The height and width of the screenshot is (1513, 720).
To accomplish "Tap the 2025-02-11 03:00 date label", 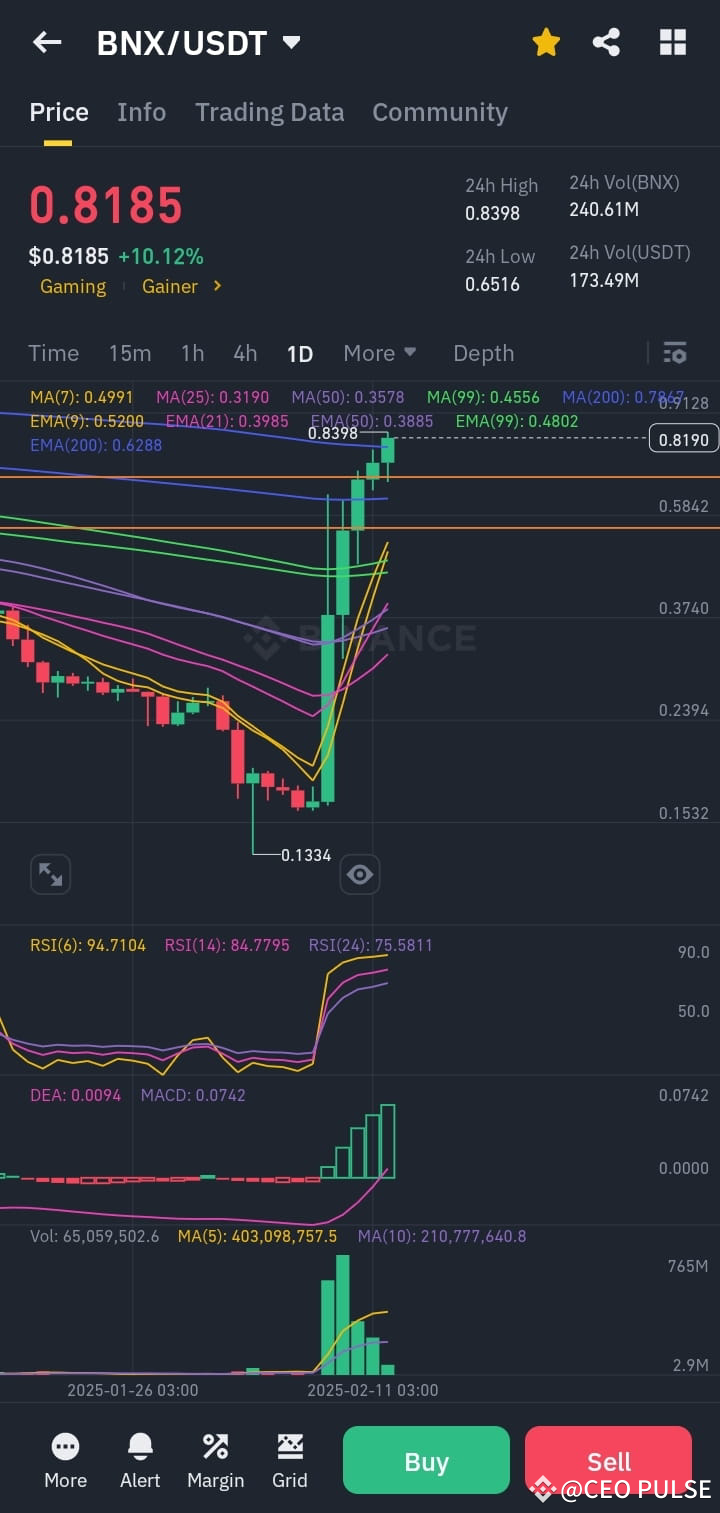I will tap(372, 1390).
